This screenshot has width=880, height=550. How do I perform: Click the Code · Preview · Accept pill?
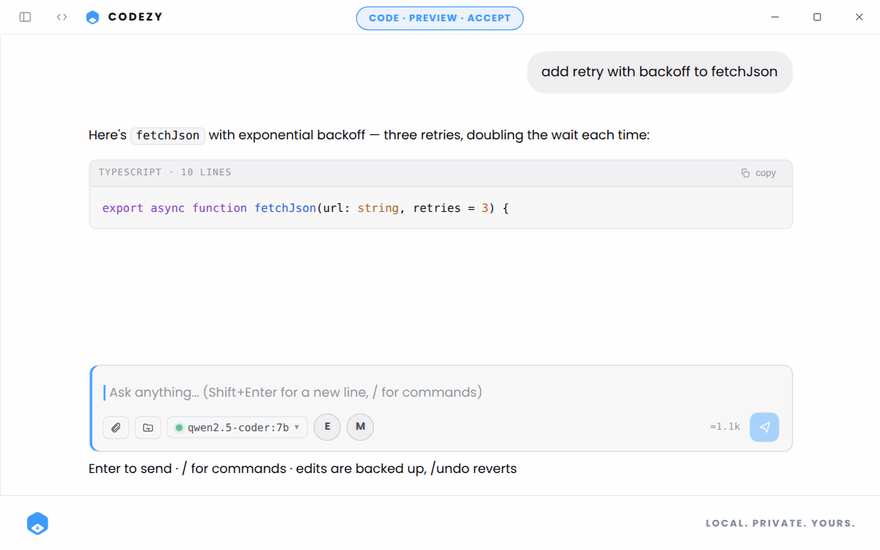pyautogui.click(x=439, y=18)
